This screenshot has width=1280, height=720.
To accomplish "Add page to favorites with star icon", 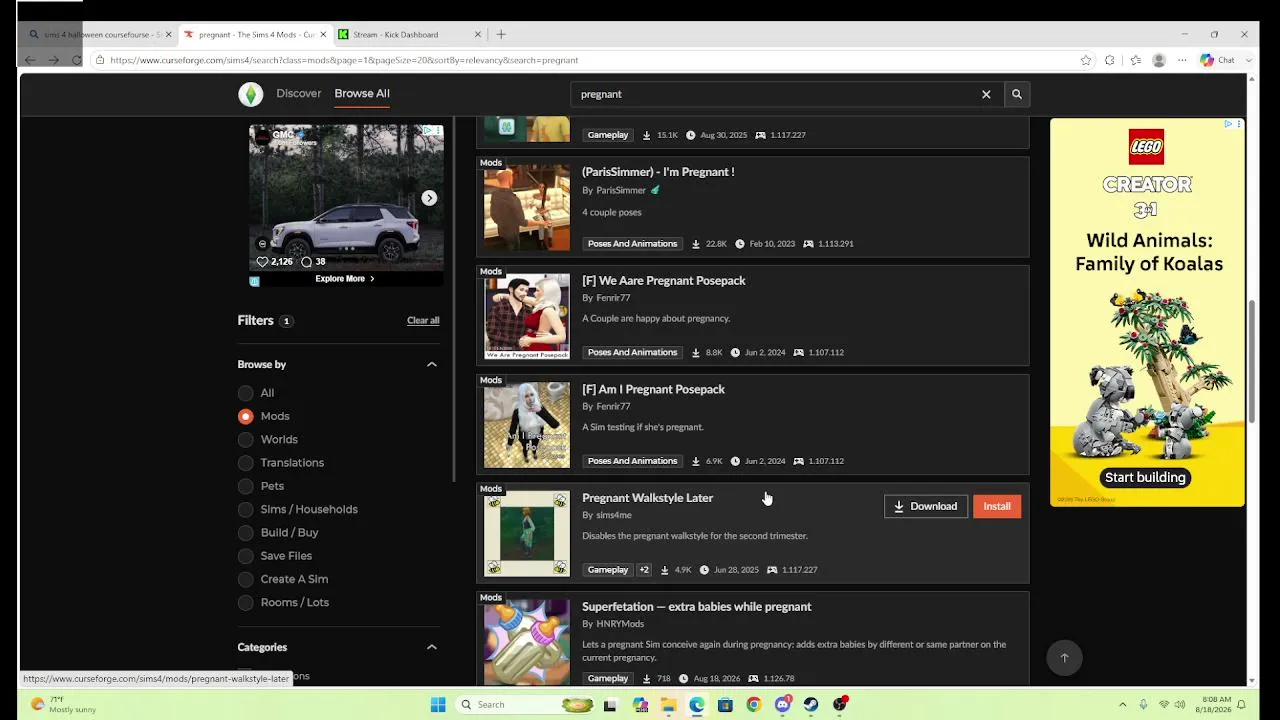I will pyautogui.click(x=1086, y=60).
